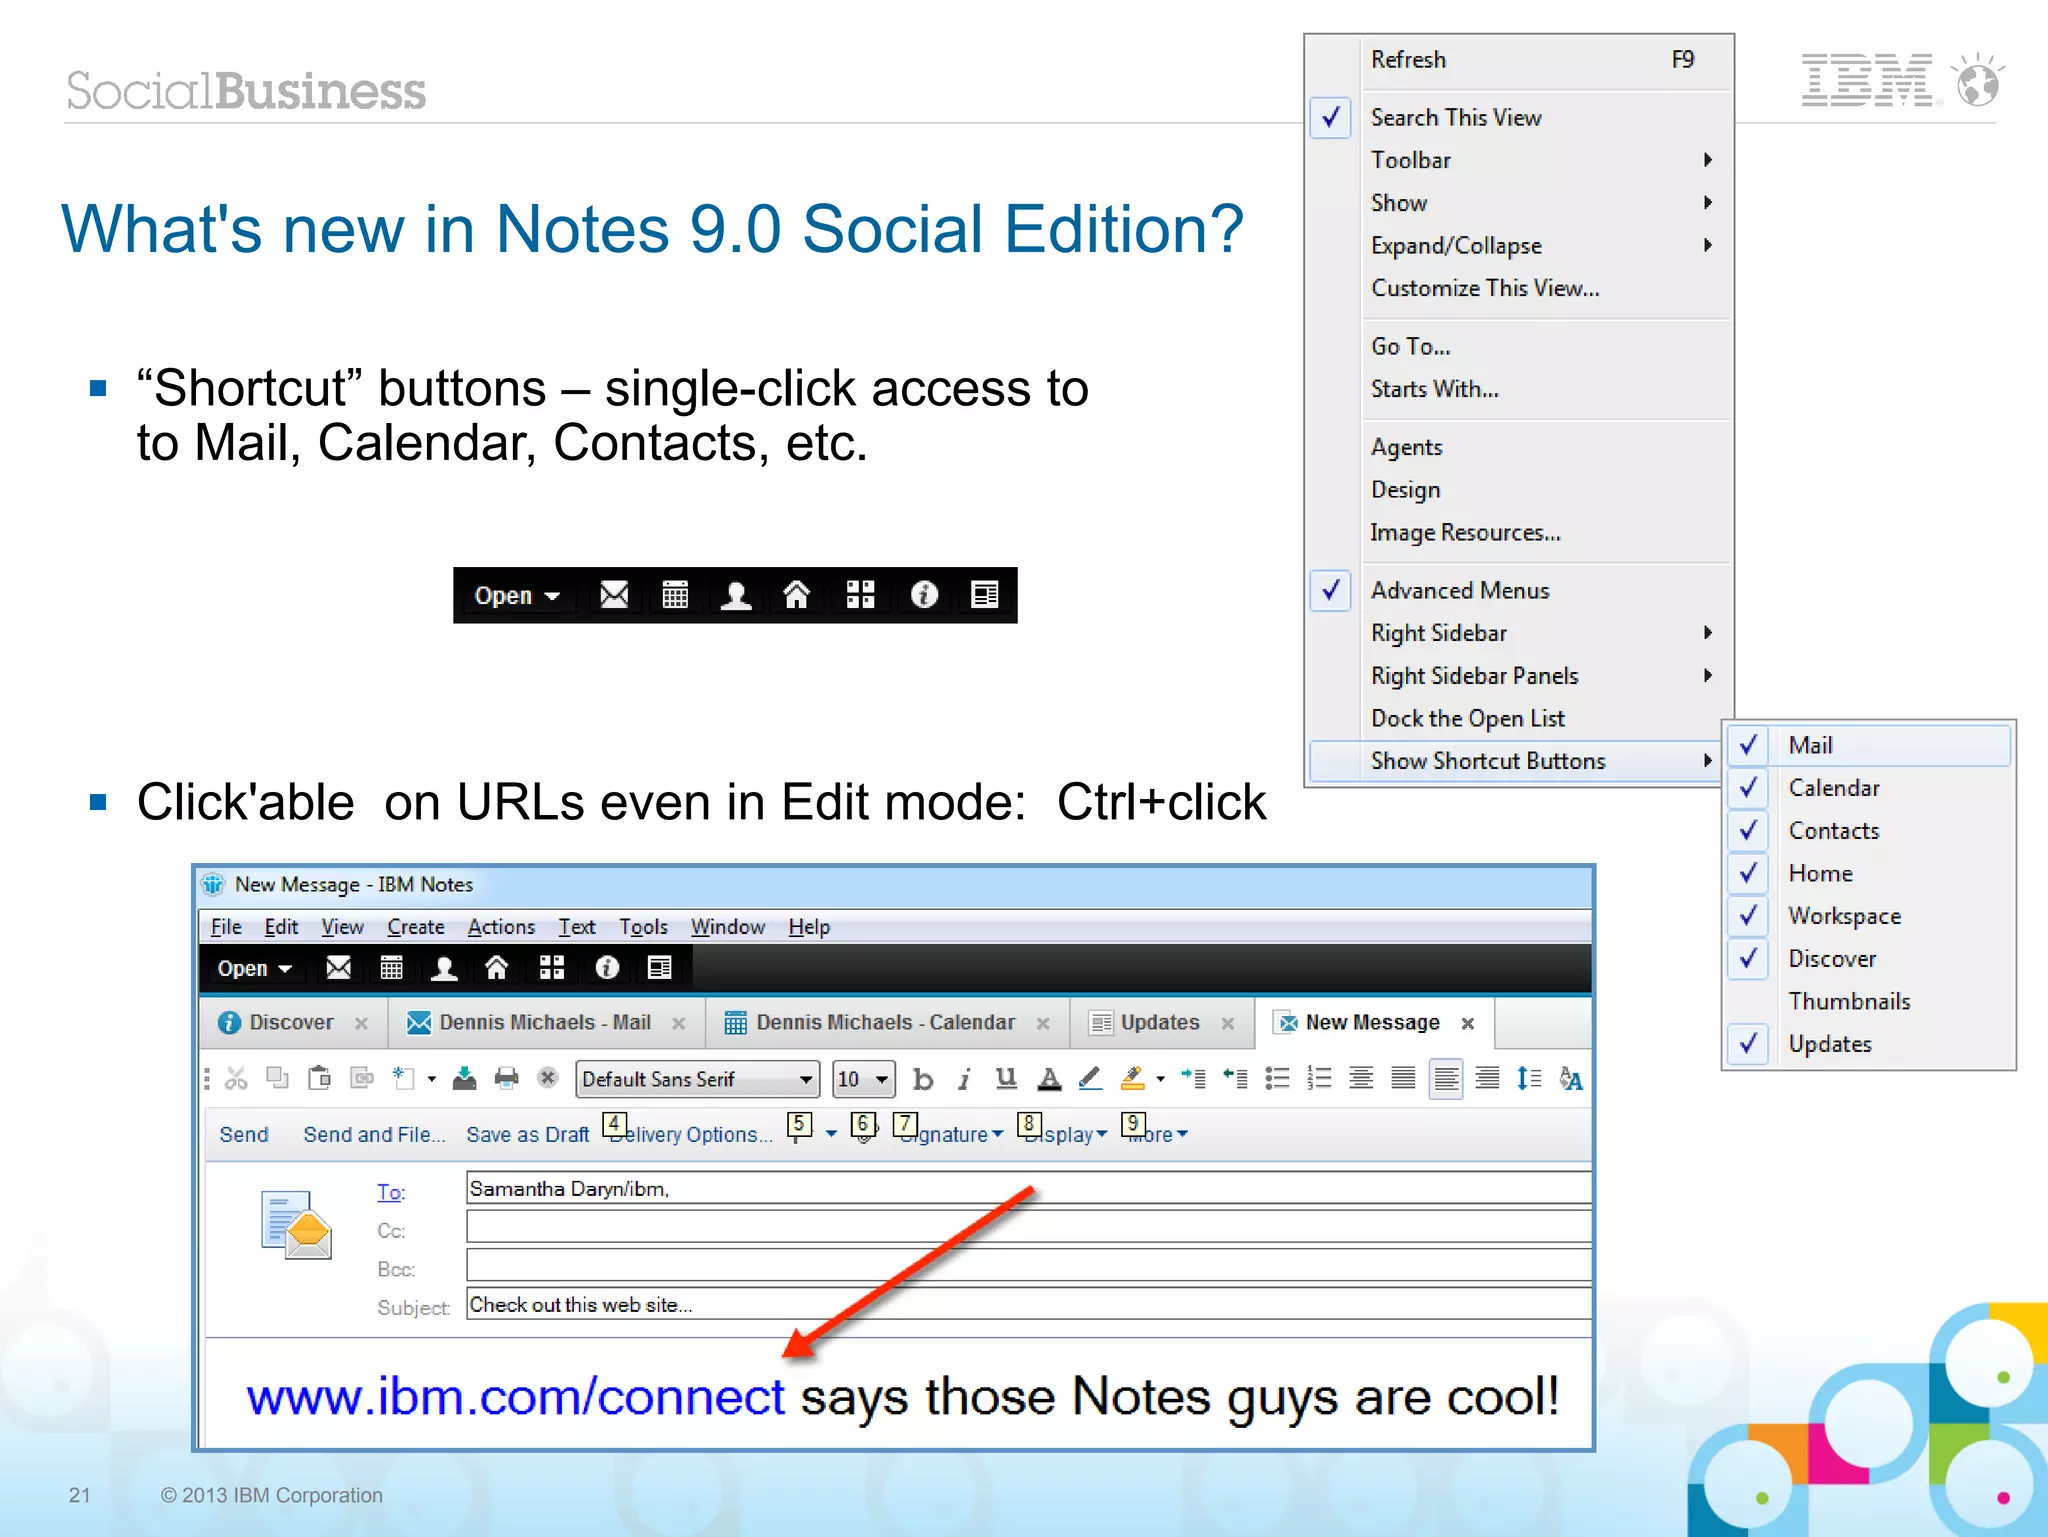Click the Print icon in the editing toolbar

507,1078
